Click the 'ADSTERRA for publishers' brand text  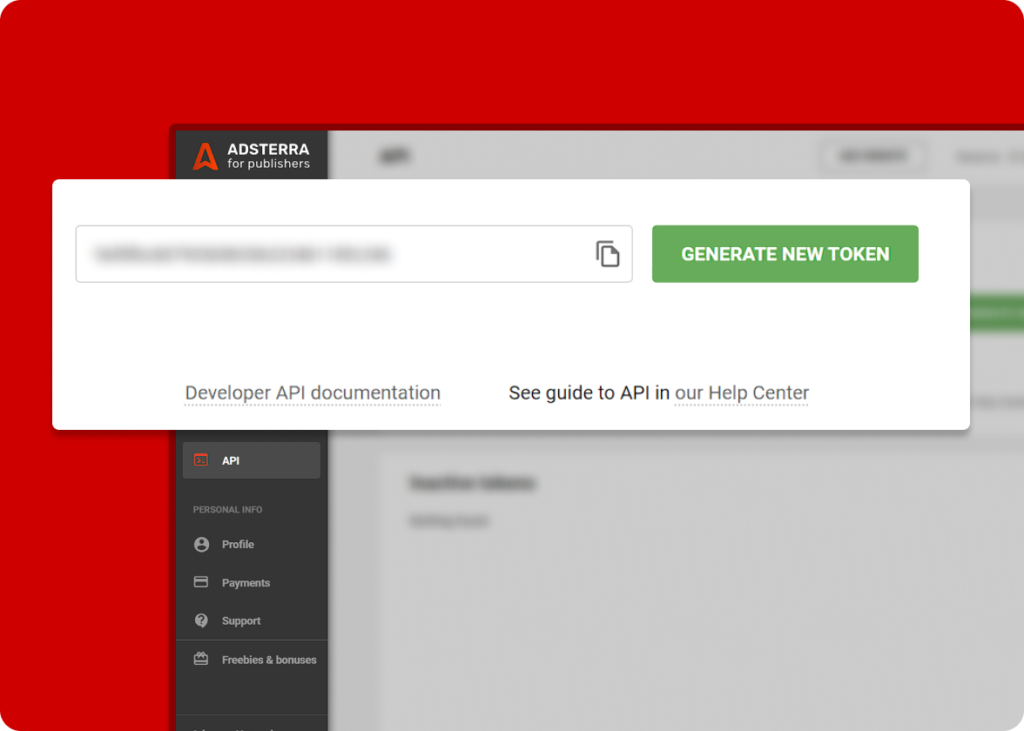(x=268, y=156)
